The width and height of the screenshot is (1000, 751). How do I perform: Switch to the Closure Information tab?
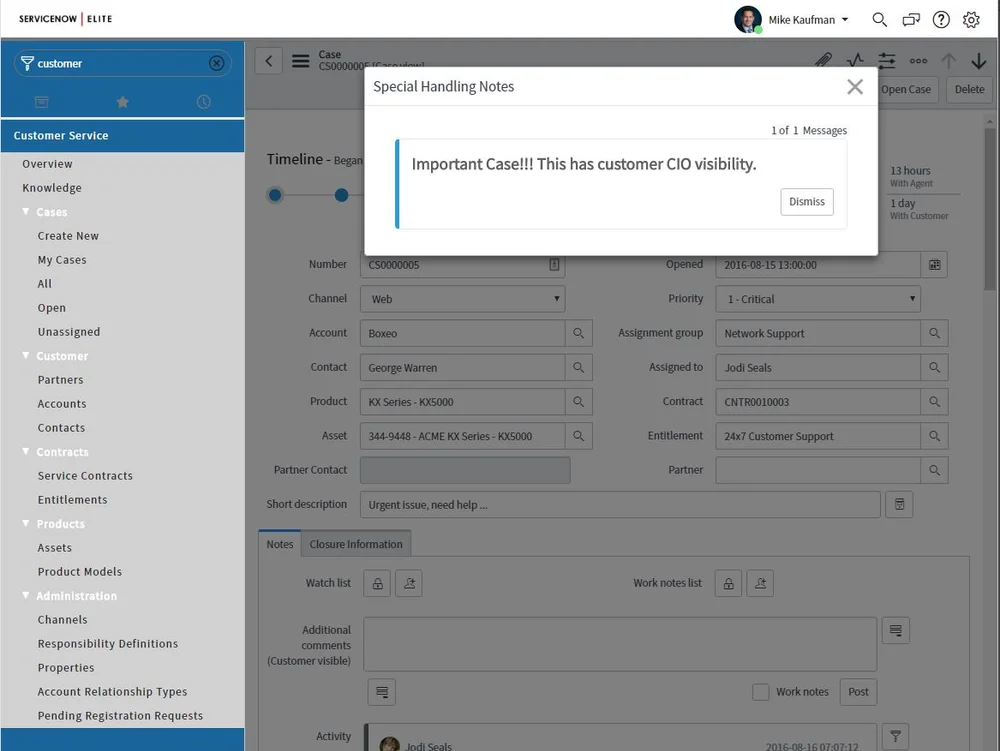coord(356,544)
